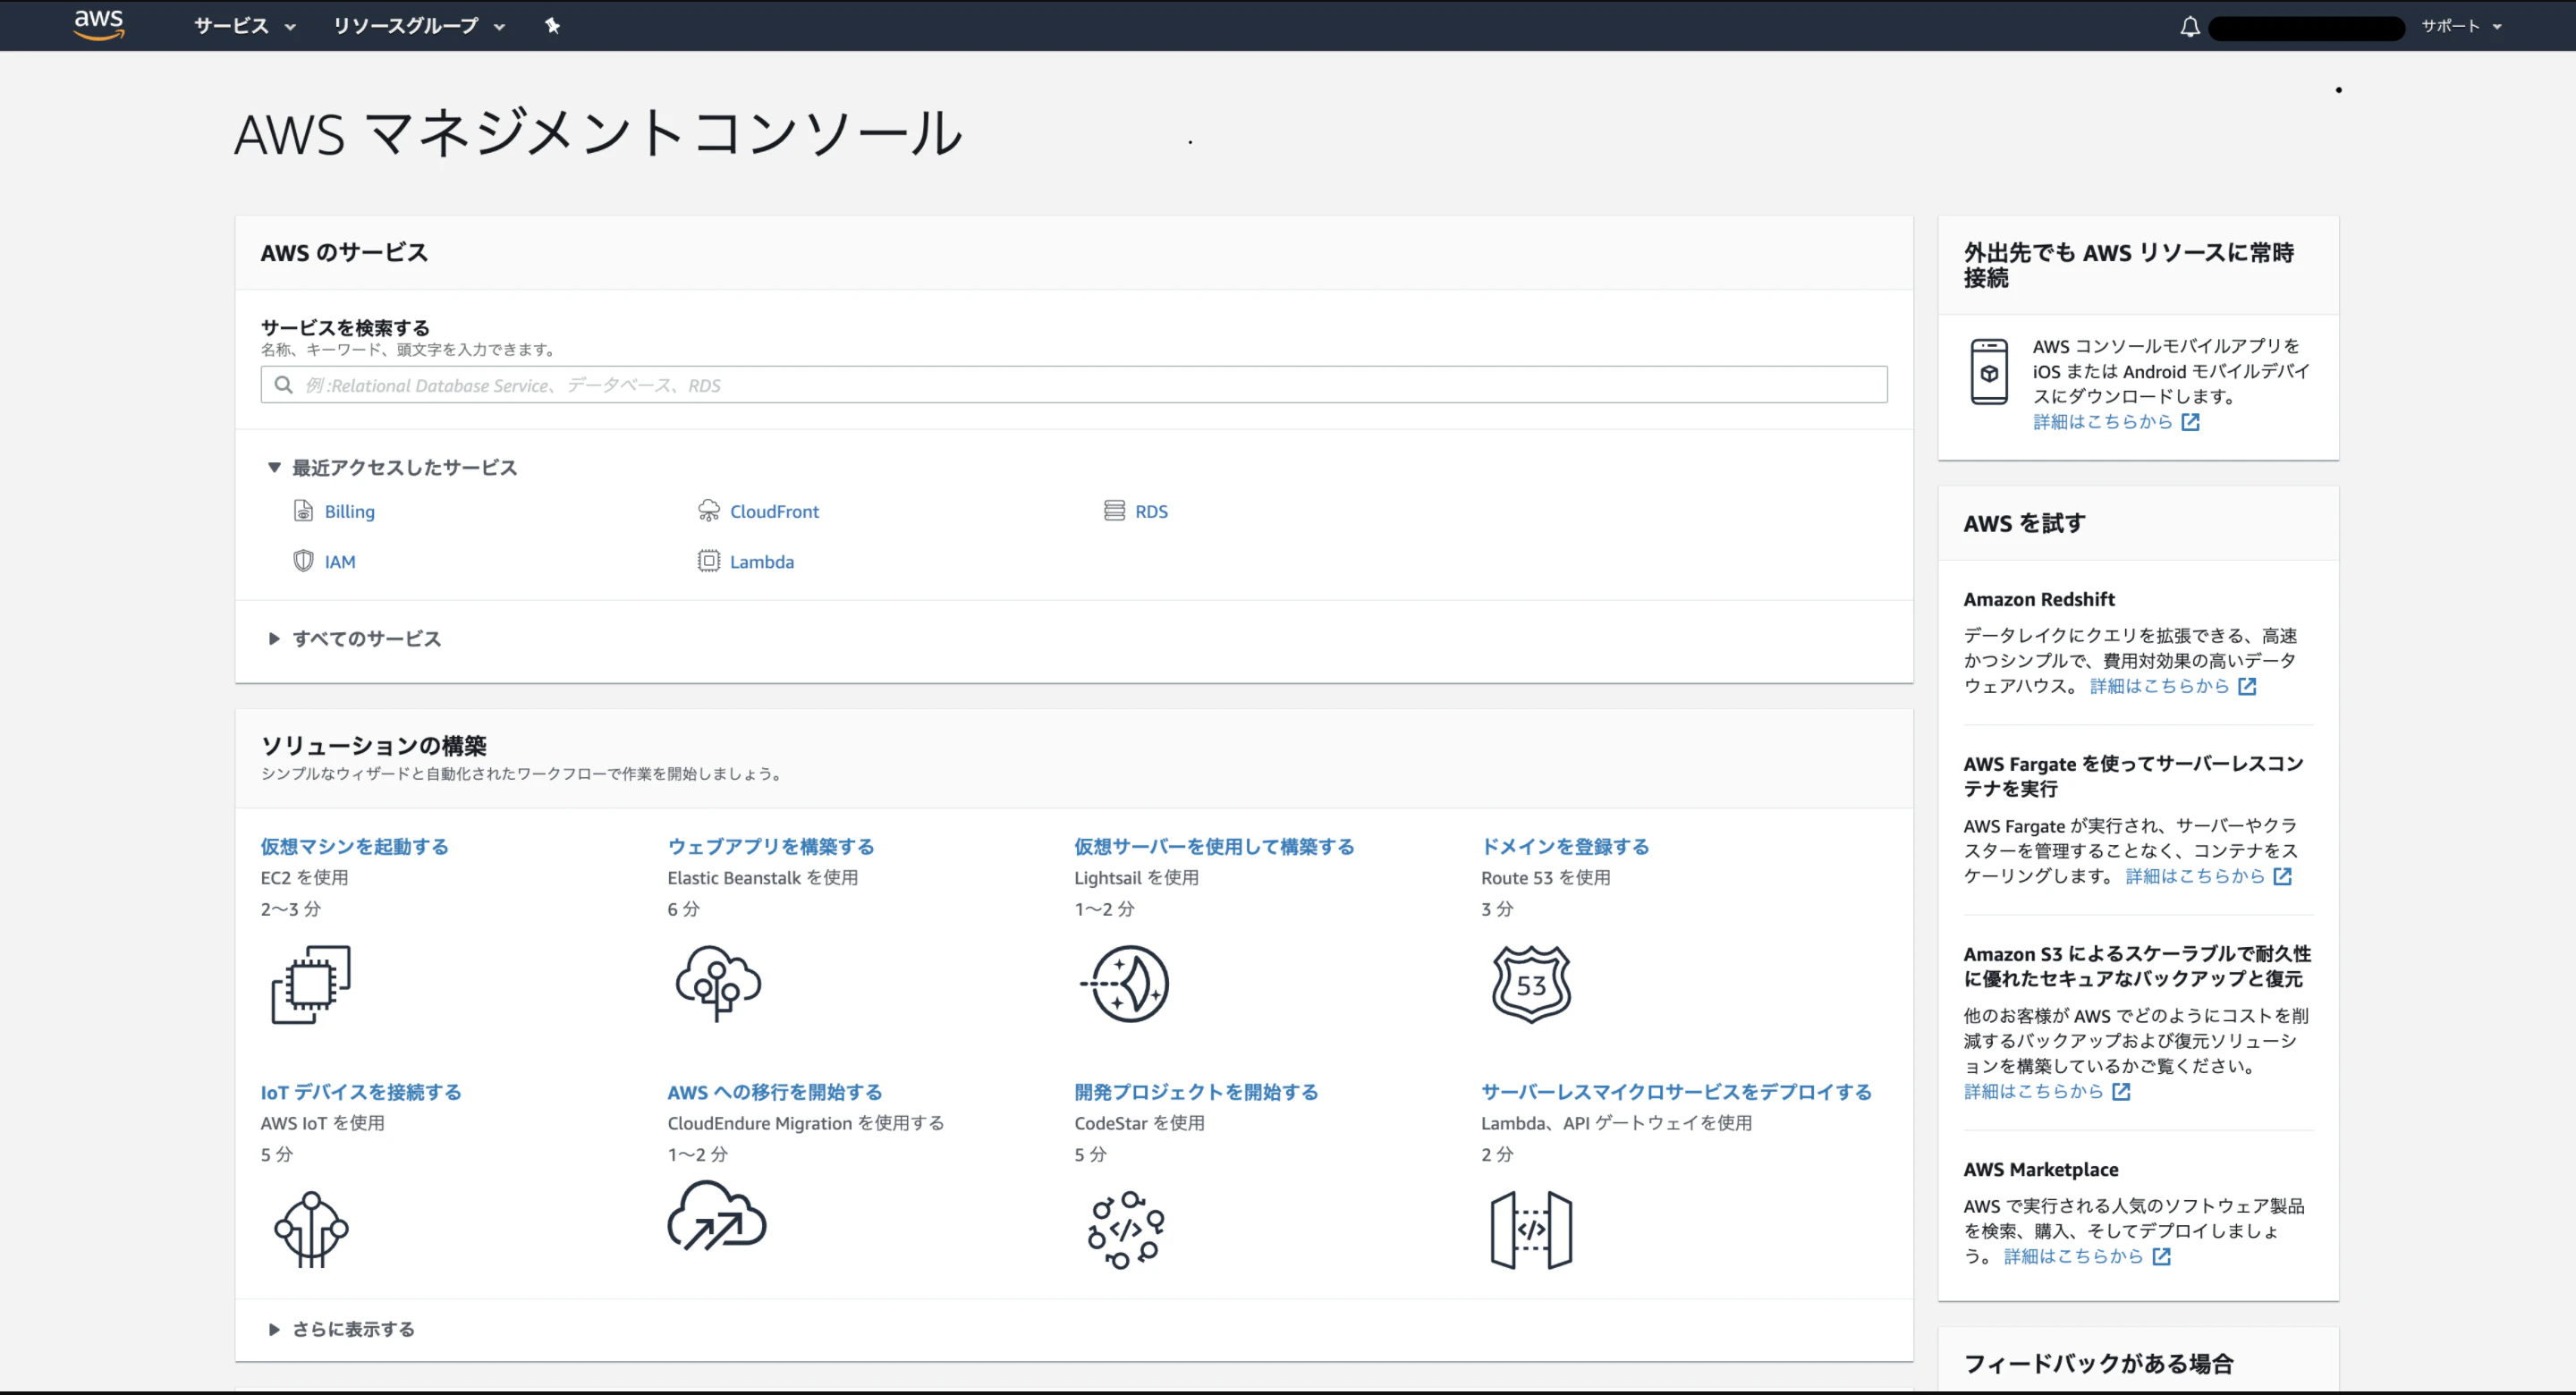Click external link icon in Redshift section
Image resolution: width=2576 pixels, height=1395 pixels.
click(2247, 686)
